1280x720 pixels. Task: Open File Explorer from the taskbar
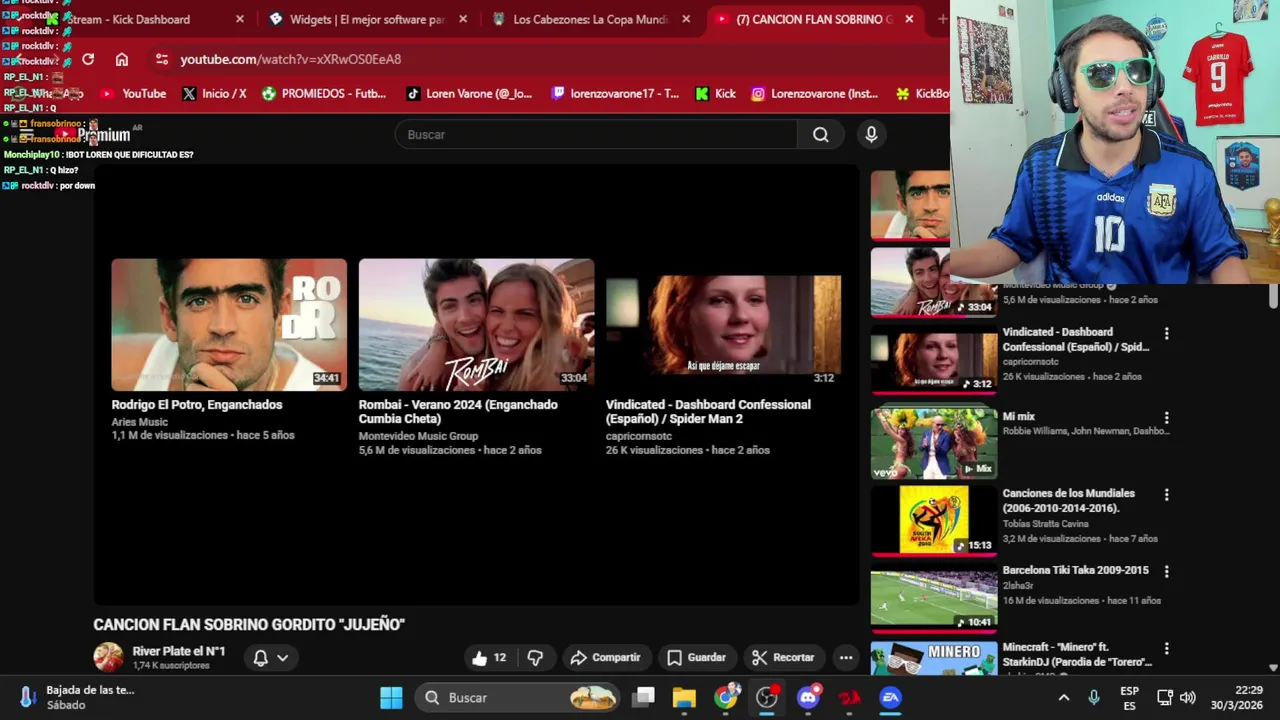click(x=684, y=698)
